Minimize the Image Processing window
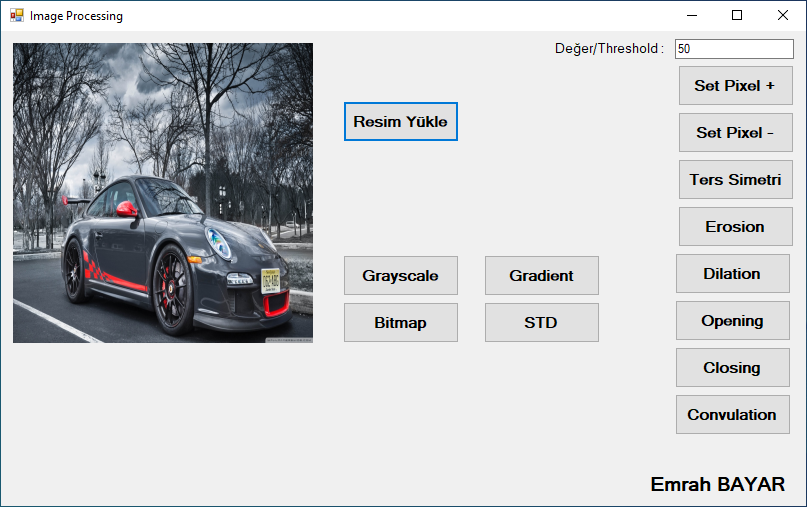Screen dimensions: 807x507 pyautogui.click(x=692, y=15)
